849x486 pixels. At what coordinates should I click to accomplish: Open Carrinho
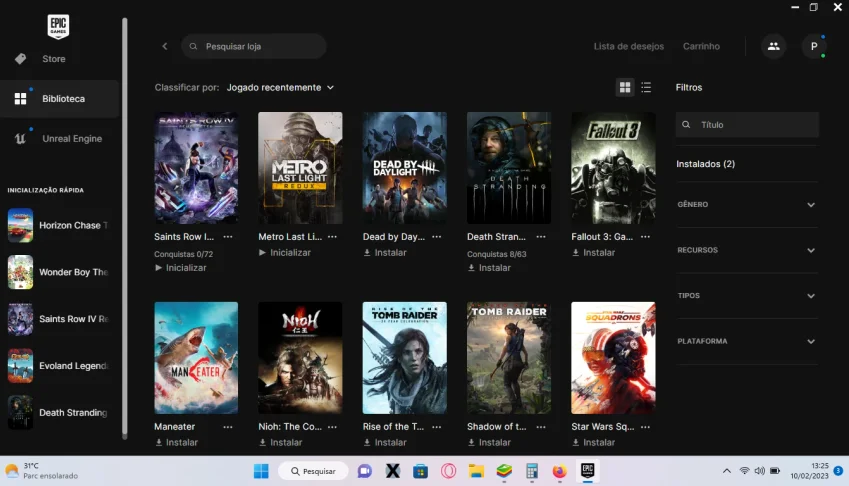[x=701, y=46]
